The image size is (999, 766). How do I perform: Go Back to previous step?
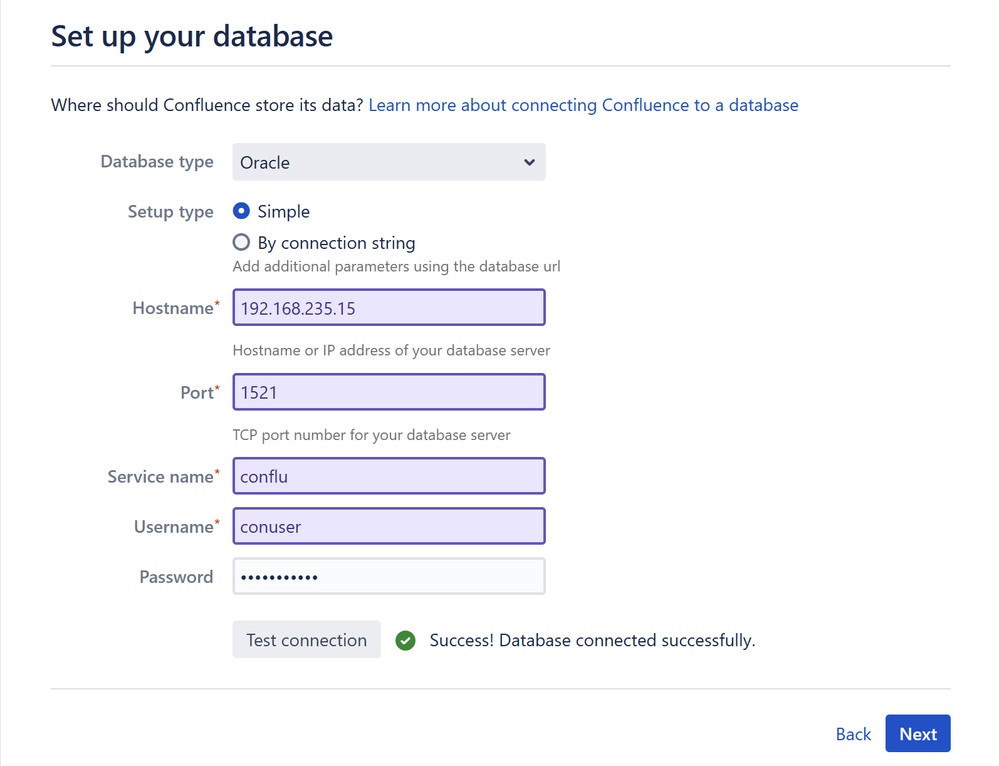853,734
